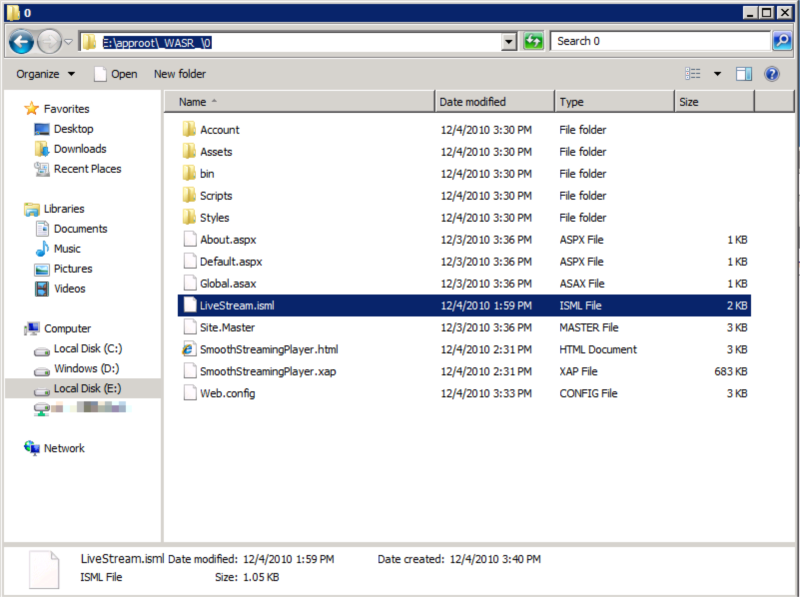Select Local Disk (C:) in navigation pane
This screenshot has height=597, width=800.
pyautogui.click(x=87, y=349)
